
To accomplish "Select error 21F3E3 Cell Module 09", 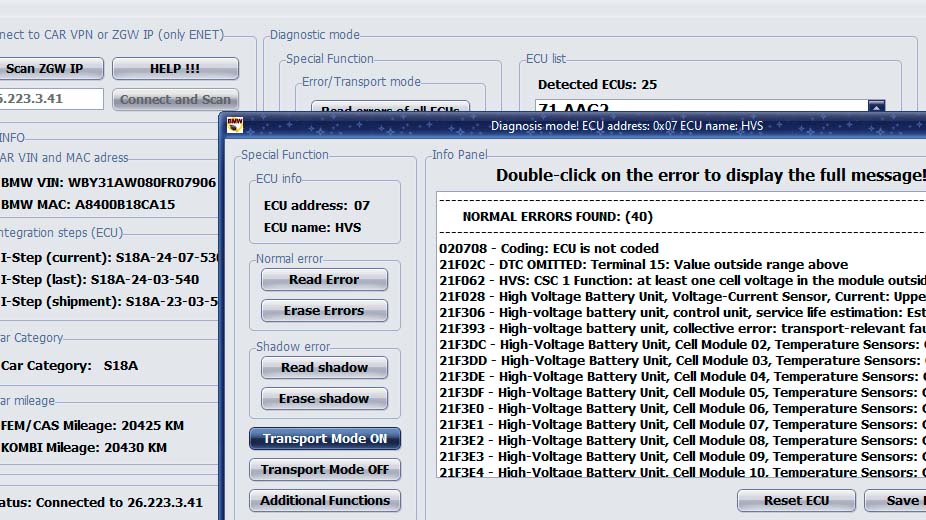I will point(682,456).
